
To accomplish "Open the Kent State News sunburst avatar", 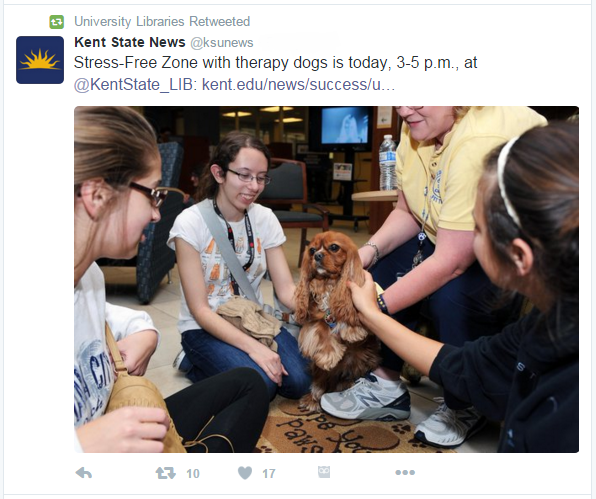I will click(40, 60).
